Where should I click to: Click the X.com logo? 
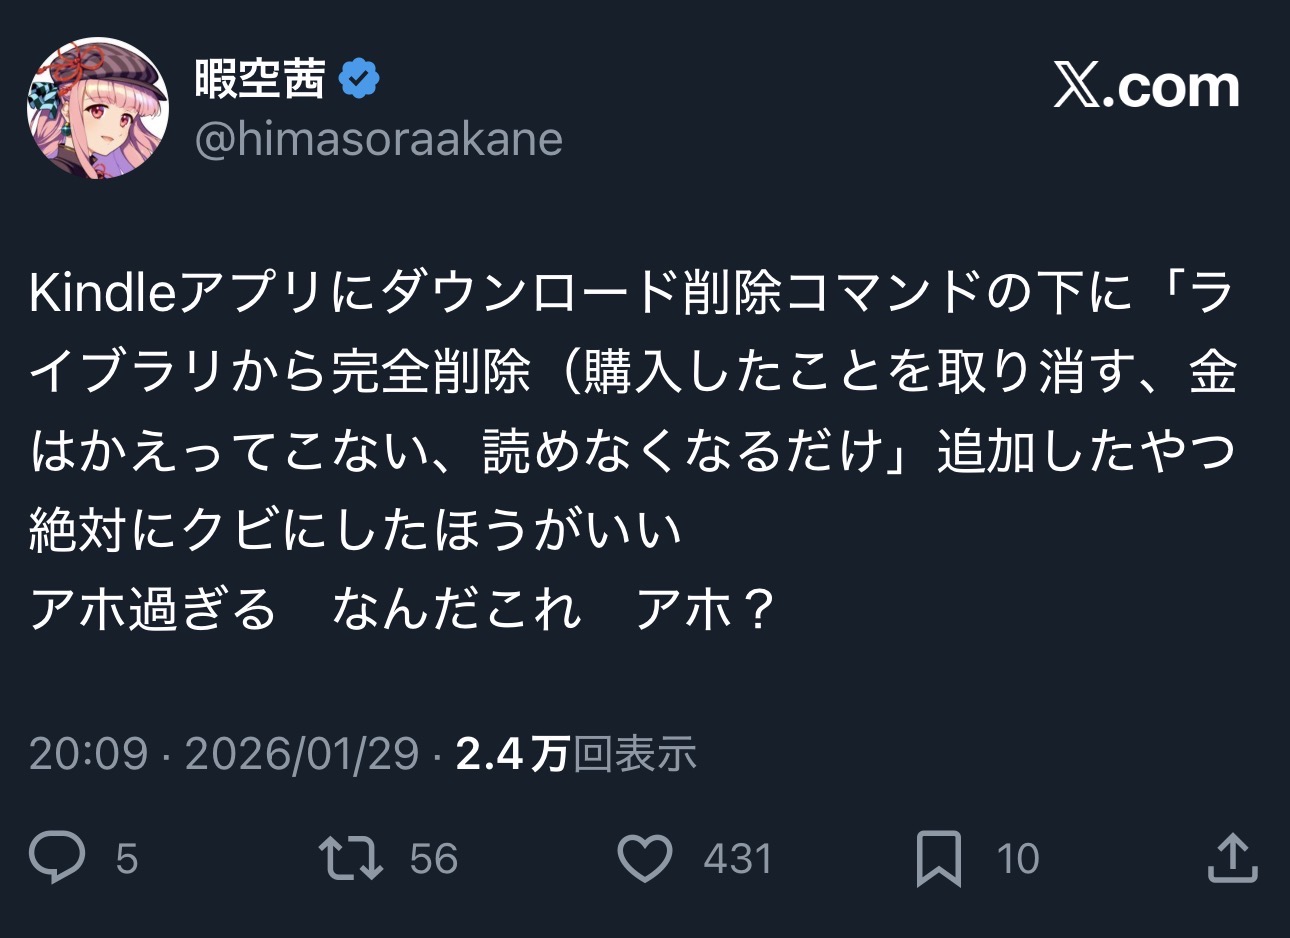pos(1146,87)
